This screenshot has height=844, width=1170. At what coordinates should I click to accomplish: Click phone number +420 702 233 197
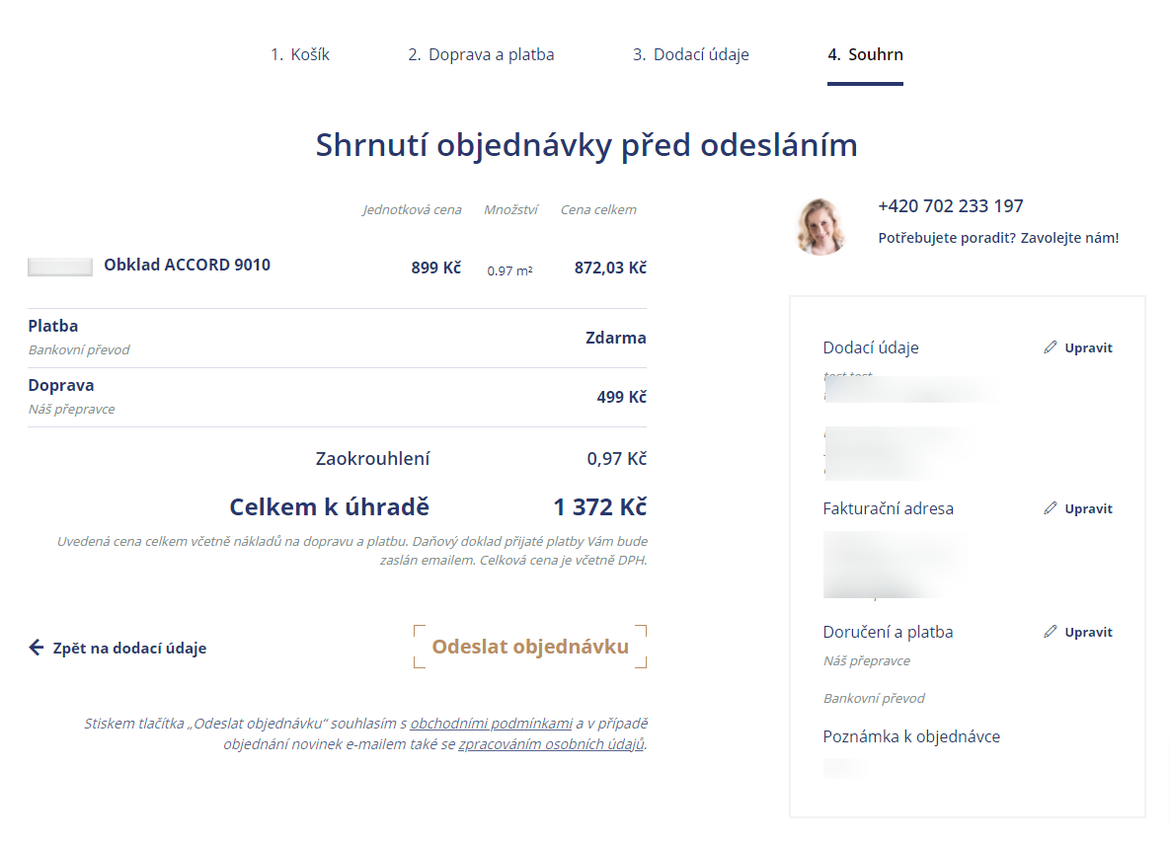point(950,206)
